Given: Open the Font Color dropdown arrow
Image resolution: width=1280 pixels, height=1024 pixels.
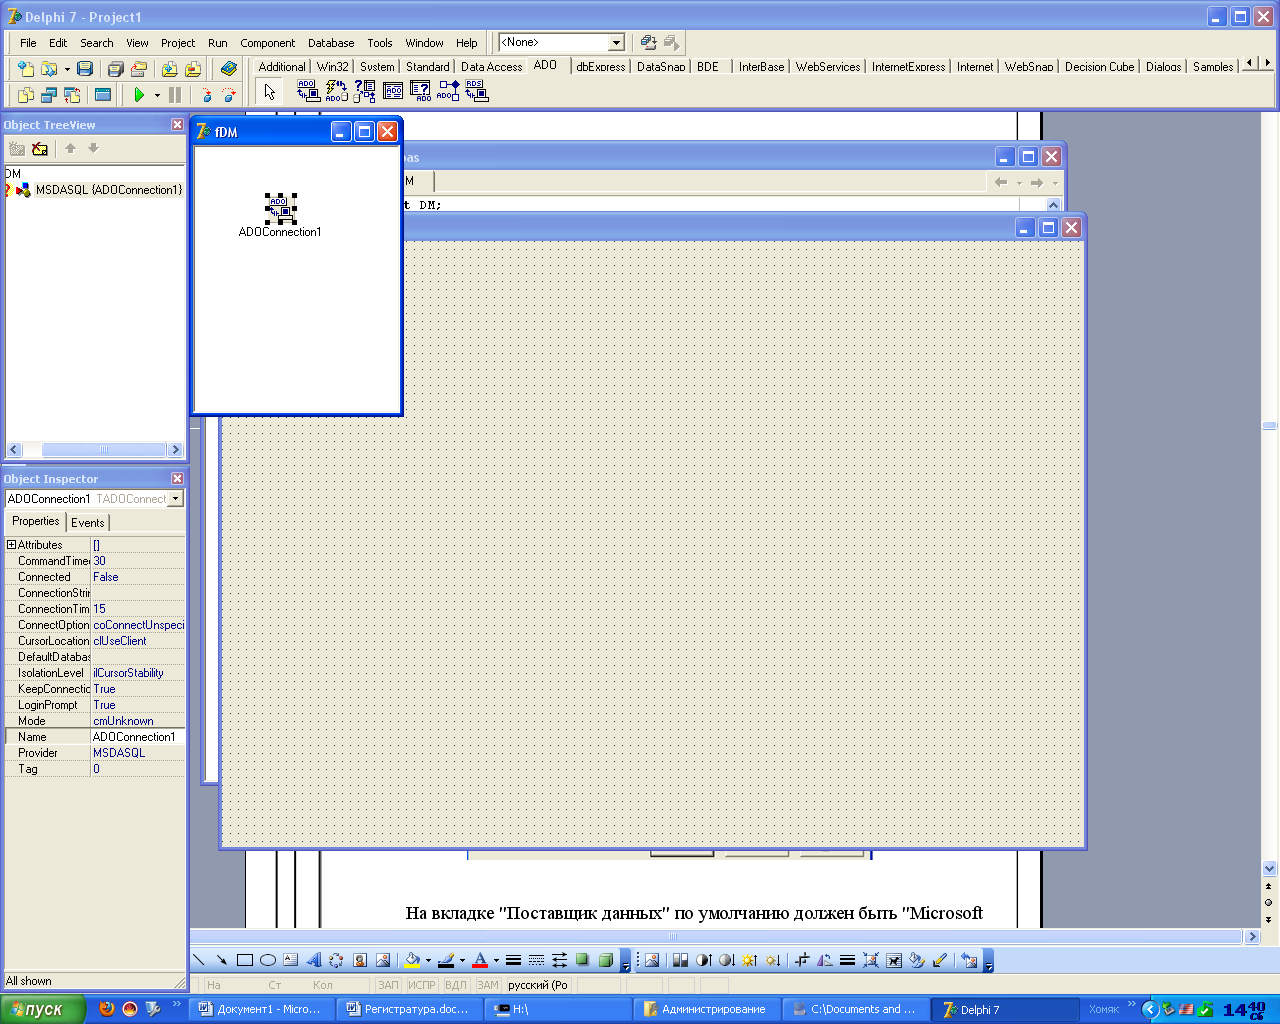Looking at the screenshot, I should click(x=496, y=961).
